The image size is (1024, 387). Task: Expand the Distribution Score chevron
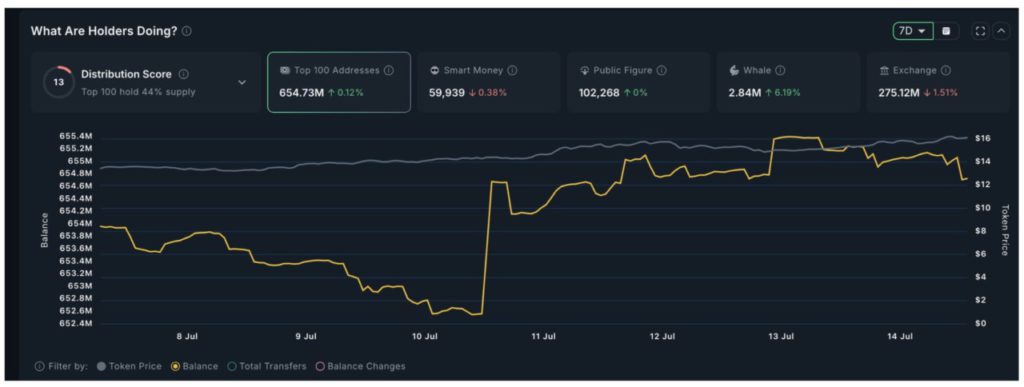tap(242, 82)
